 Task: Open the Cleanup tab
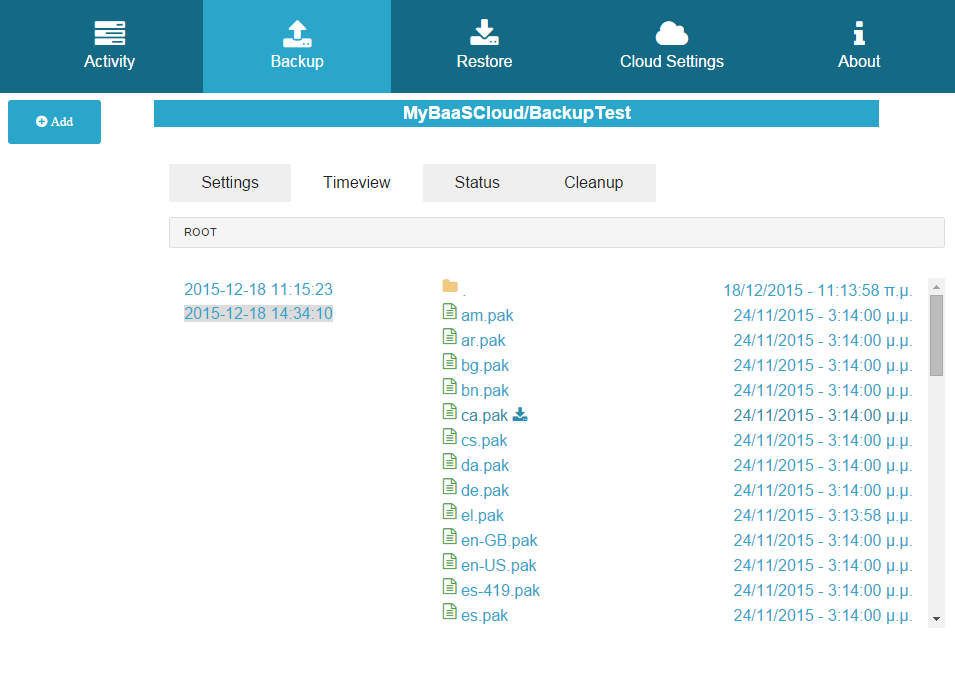point(594,182)
